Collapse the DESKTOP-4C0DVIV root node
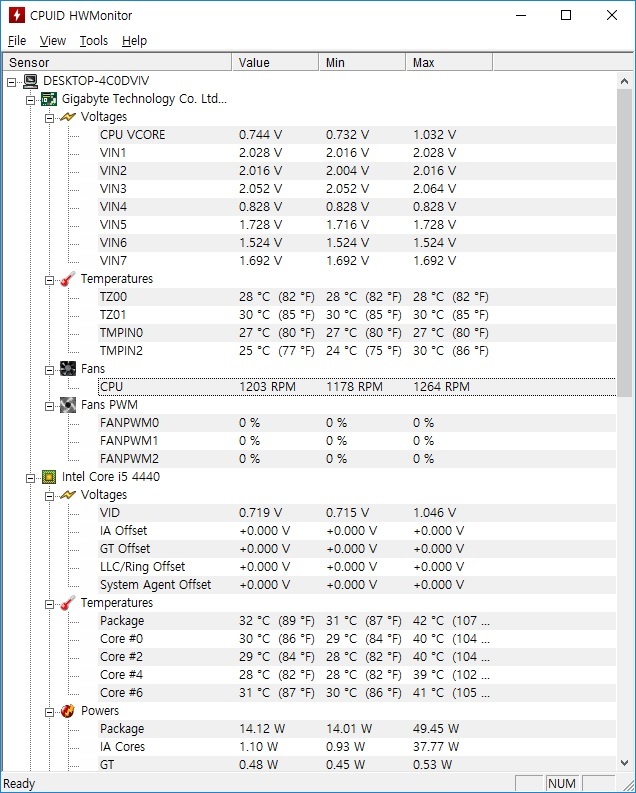The height and width of the screenshot is (793, 636). [x=12, y=82]
